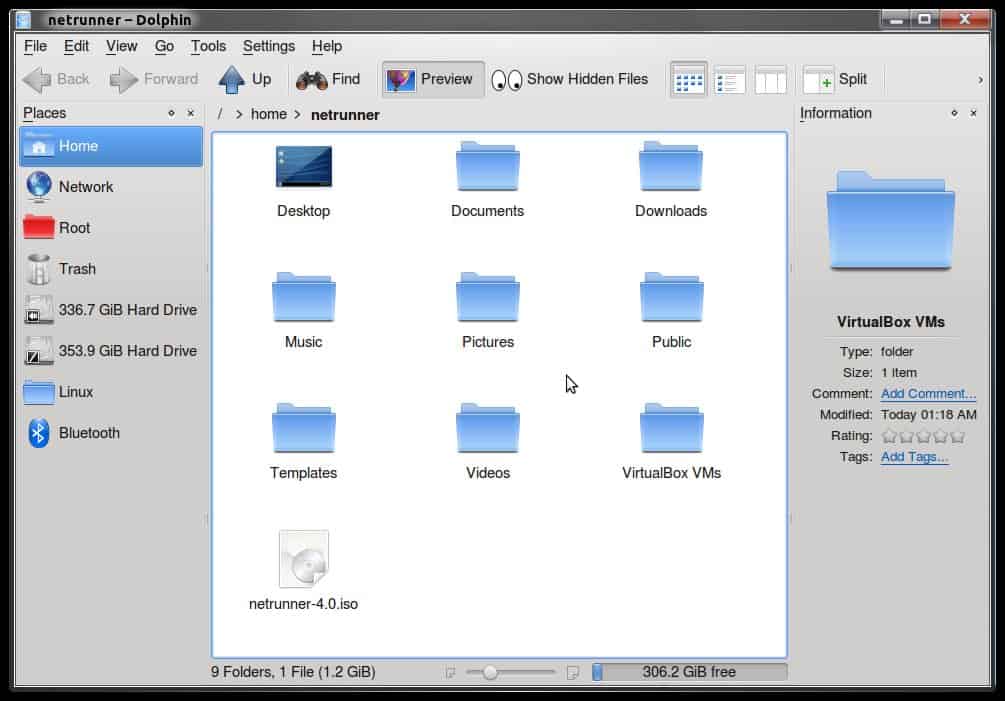This screenshot has width=1005, height=701.
Task: Open Trash in Places panel
Action: [x=111, y=269]
